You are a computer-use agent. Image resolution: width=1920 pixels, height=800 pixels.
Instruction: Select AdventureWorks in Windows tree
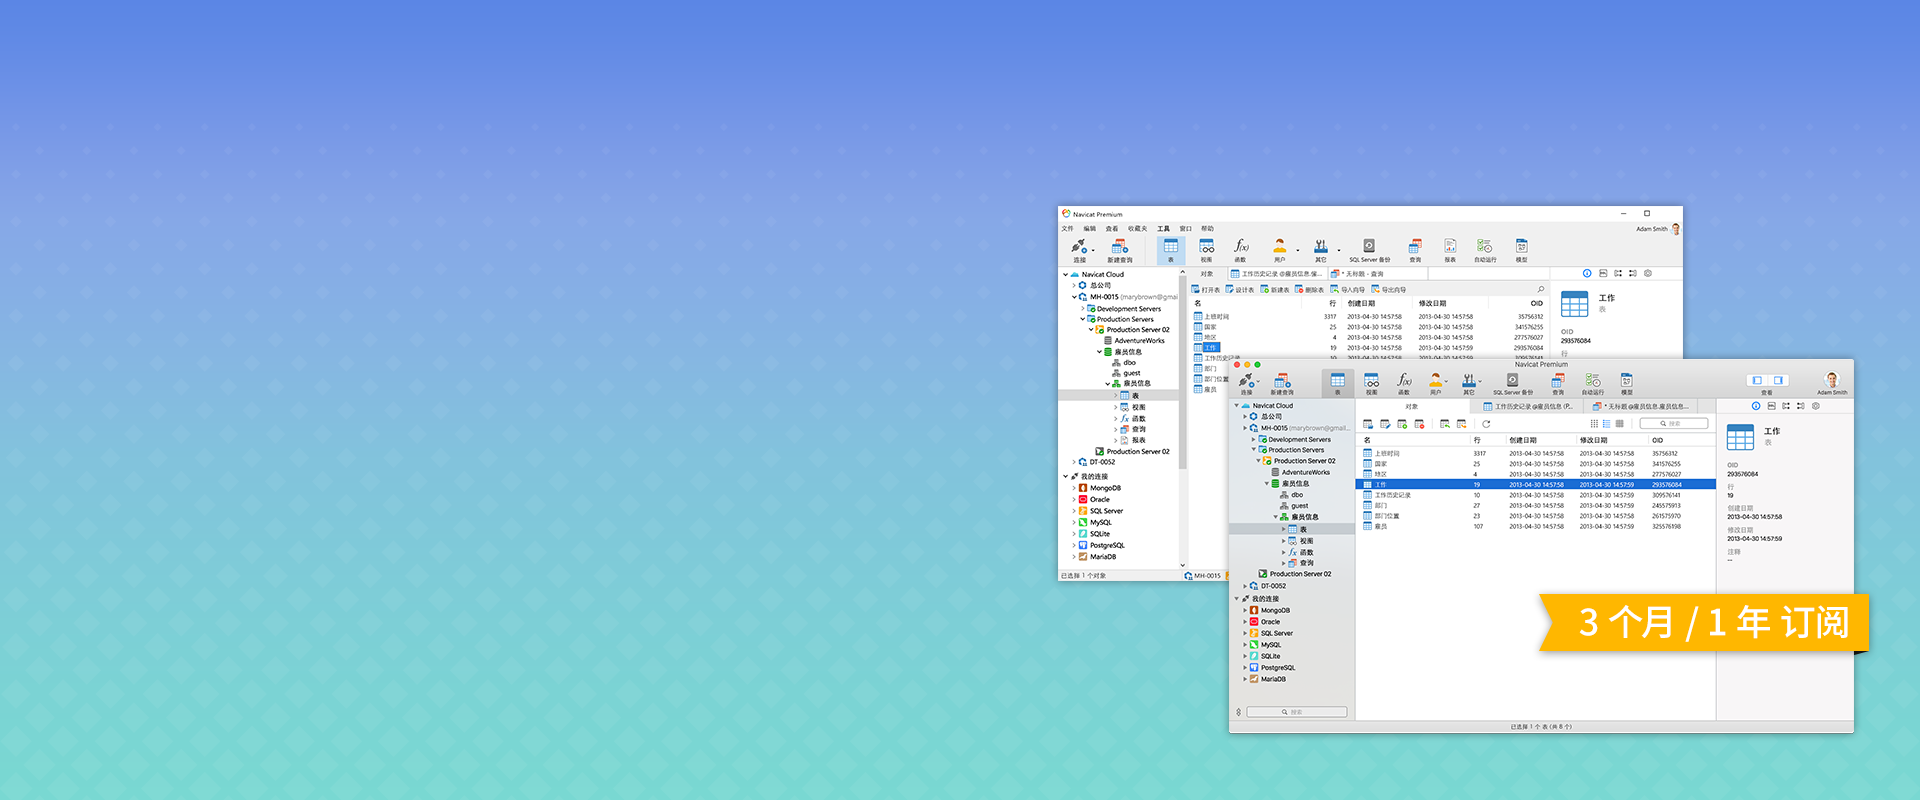tap(1139, 341)
